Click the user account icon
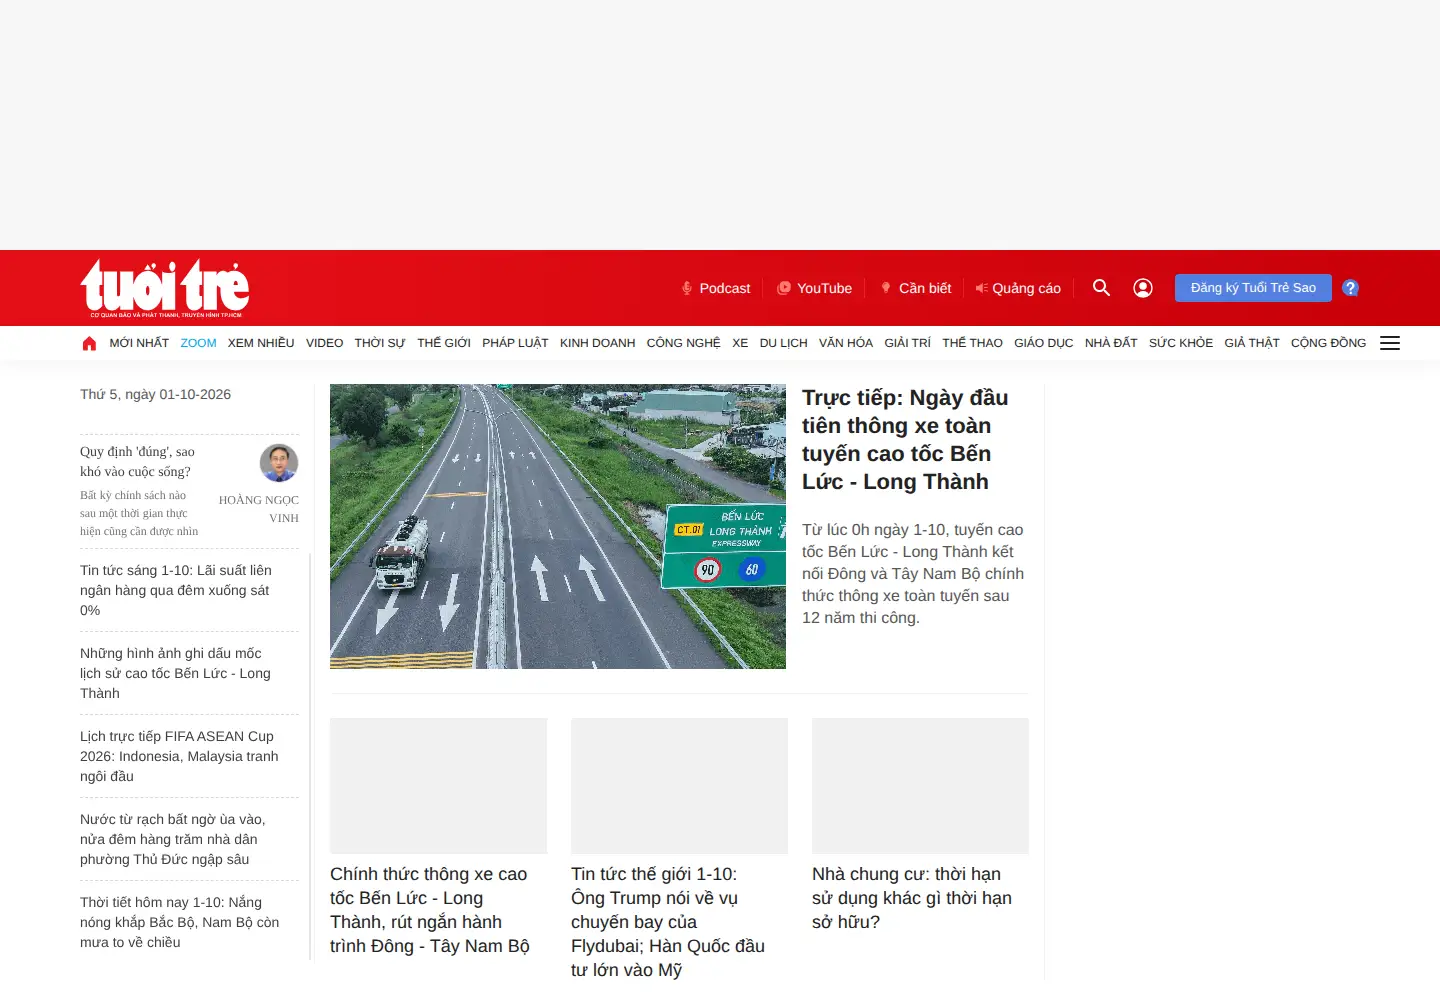 point(1143,288)
